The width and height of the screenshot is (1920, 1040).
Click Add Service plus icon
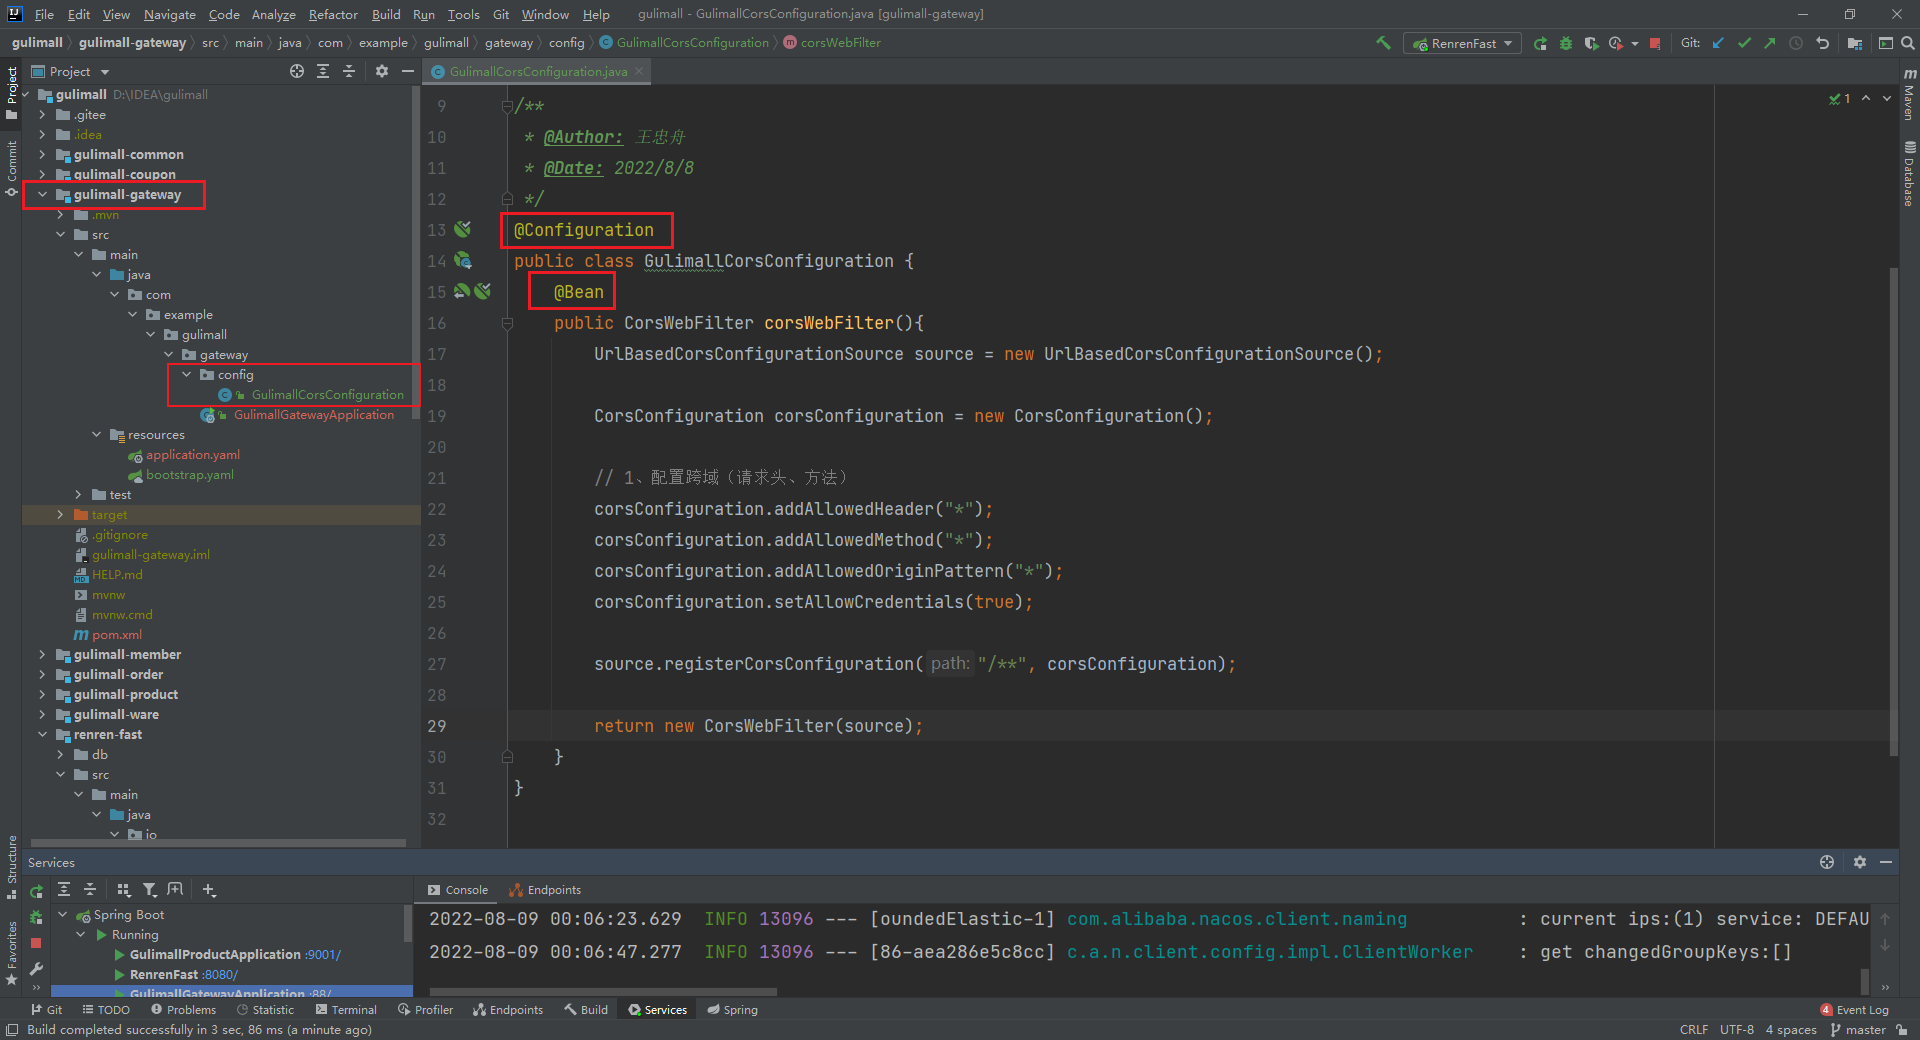(x=209, y=890)
